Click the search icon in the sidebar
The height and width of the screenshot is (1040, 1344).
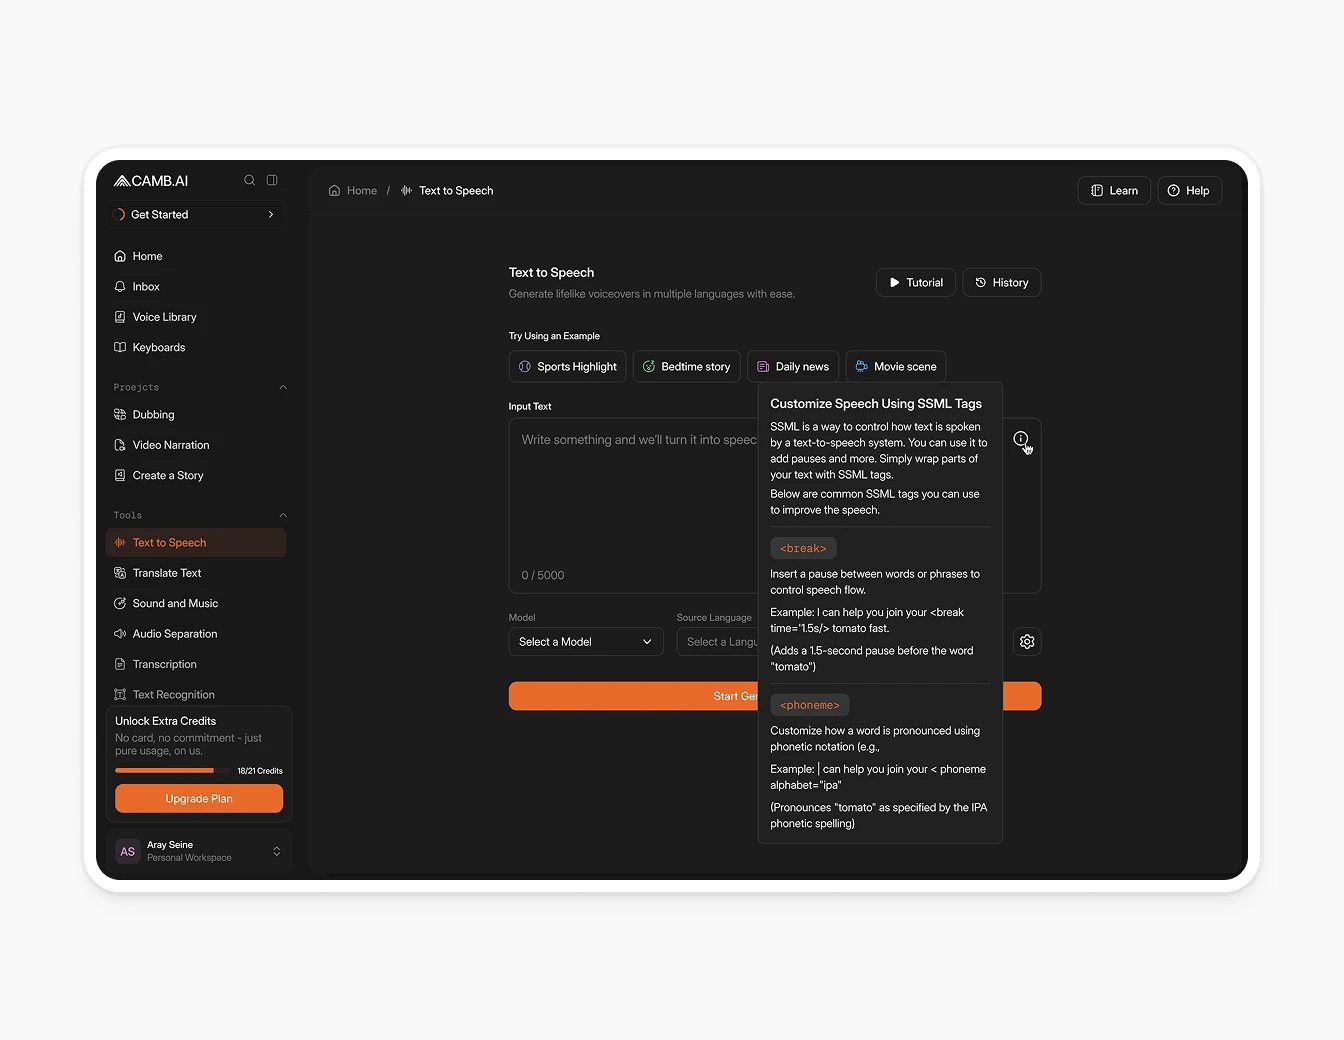249,180
